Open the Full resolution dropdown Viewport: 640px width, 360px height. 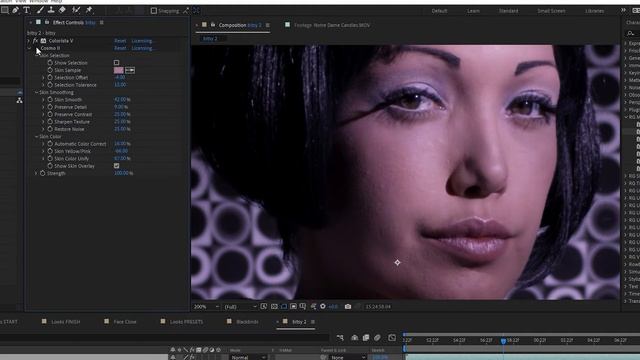tap(240, 307)
